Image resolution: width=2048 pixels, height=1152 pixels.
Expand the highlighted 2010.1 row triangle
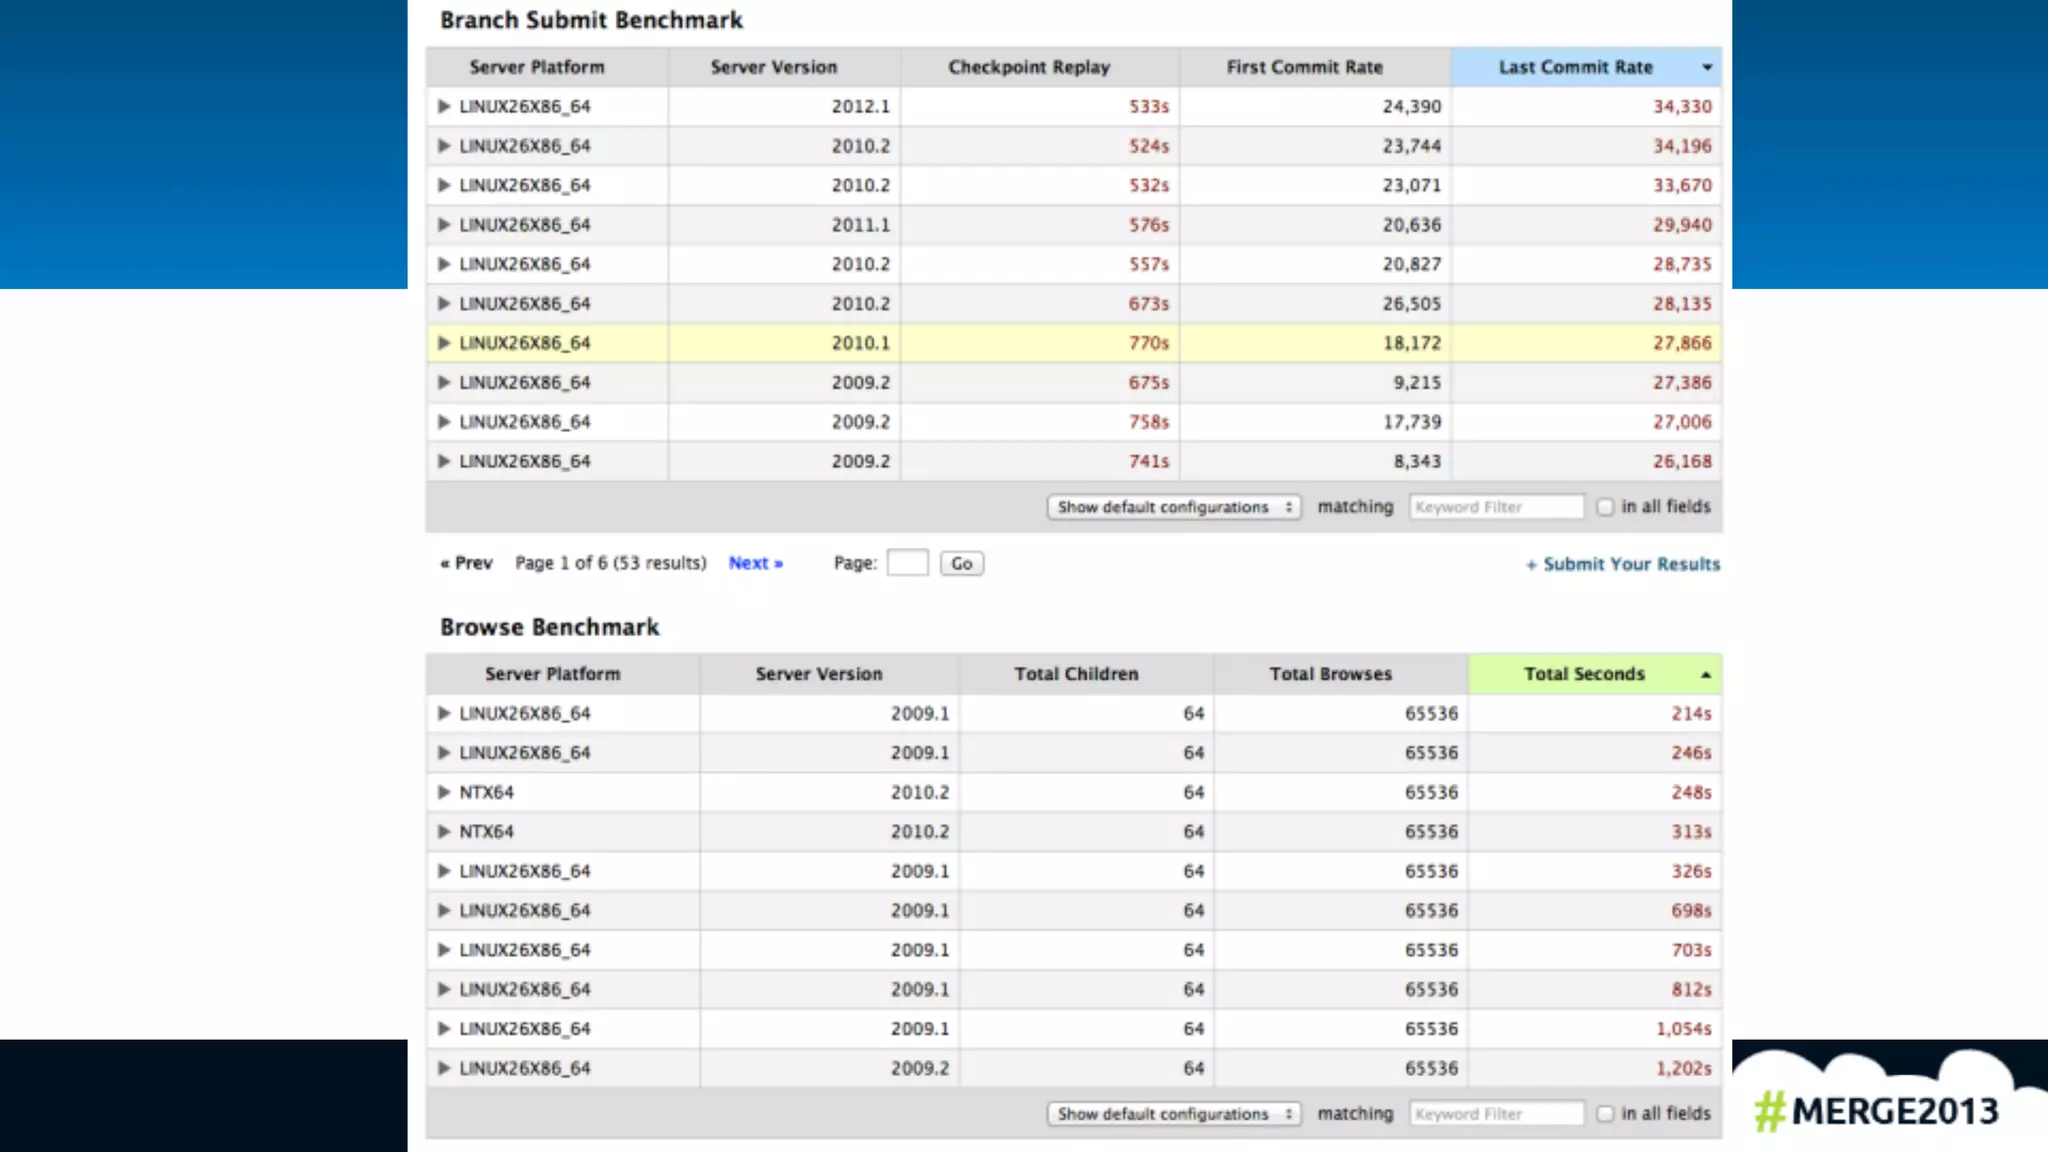point(444,343)
